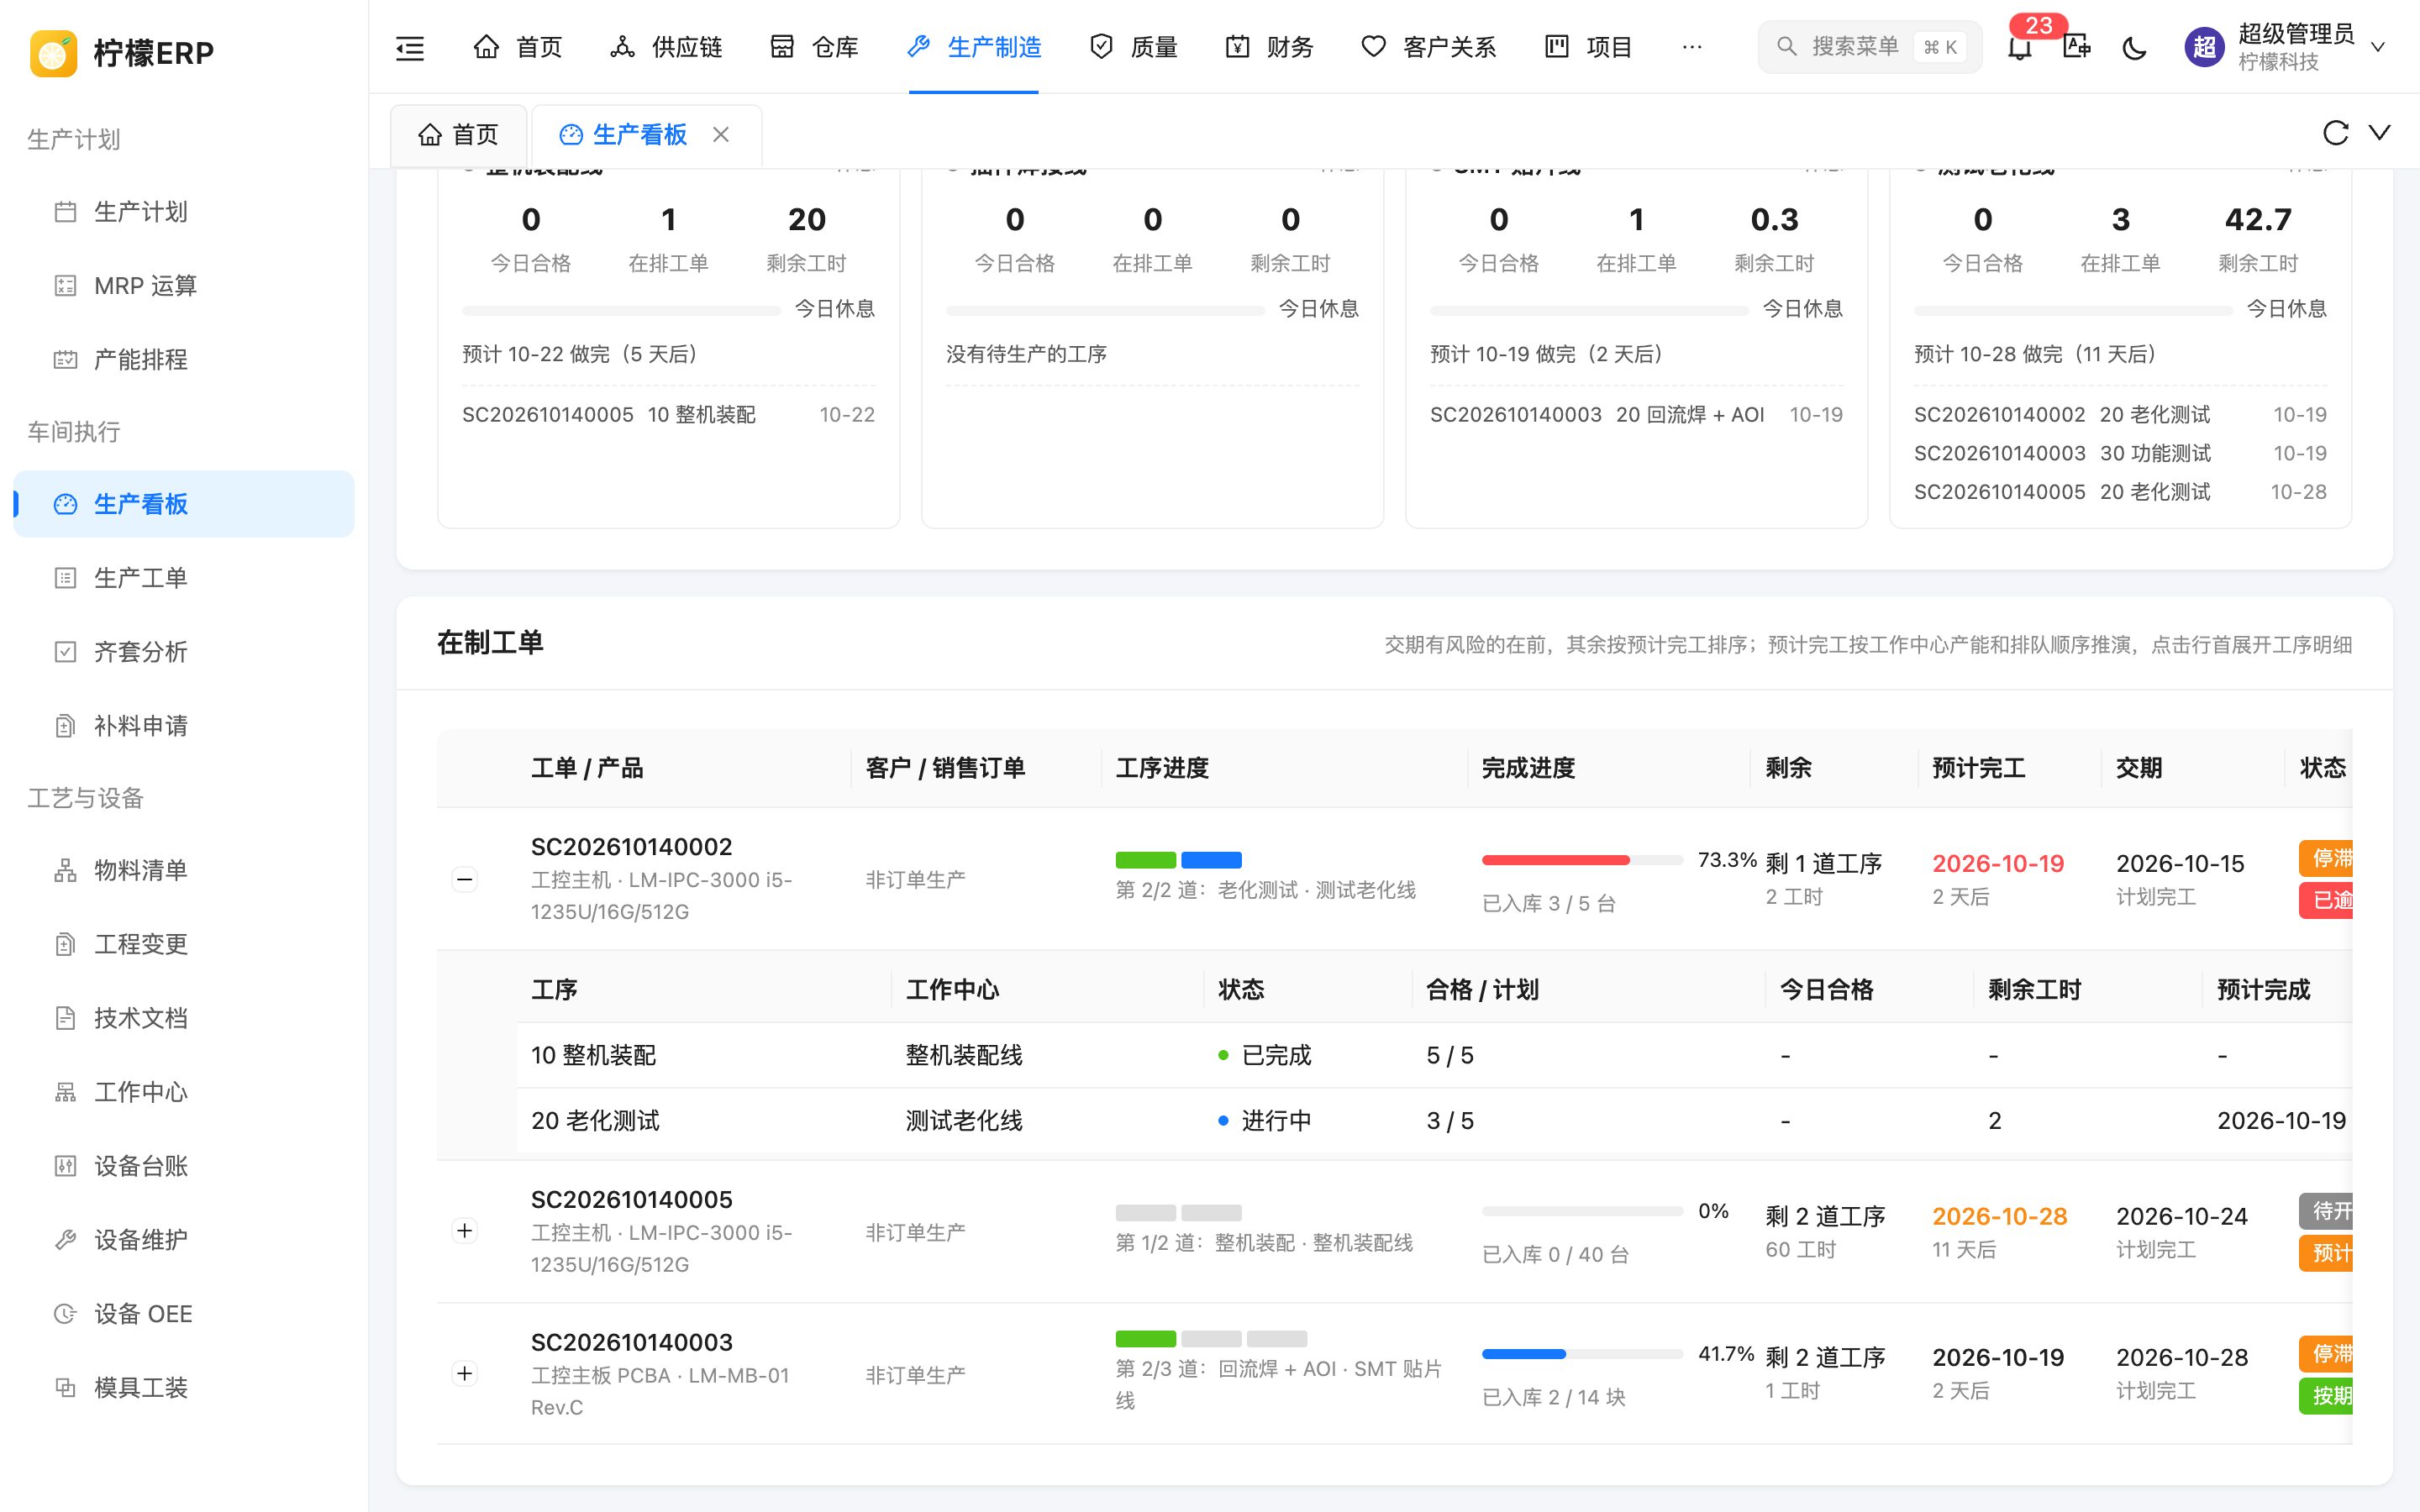Expand work order SC202610140005 row
Image resolution: width=2420 pixels, height=1512 pixels.
coord(465,1231)
